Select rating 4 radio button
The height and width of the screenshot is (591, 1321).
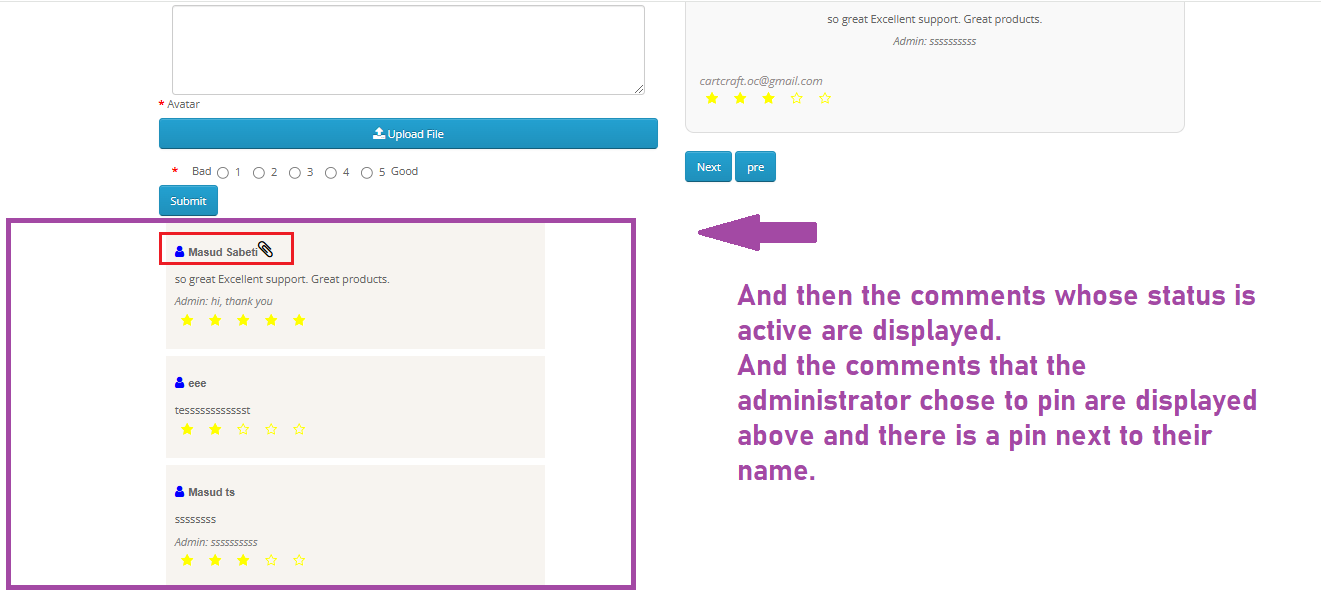[331, 173]
